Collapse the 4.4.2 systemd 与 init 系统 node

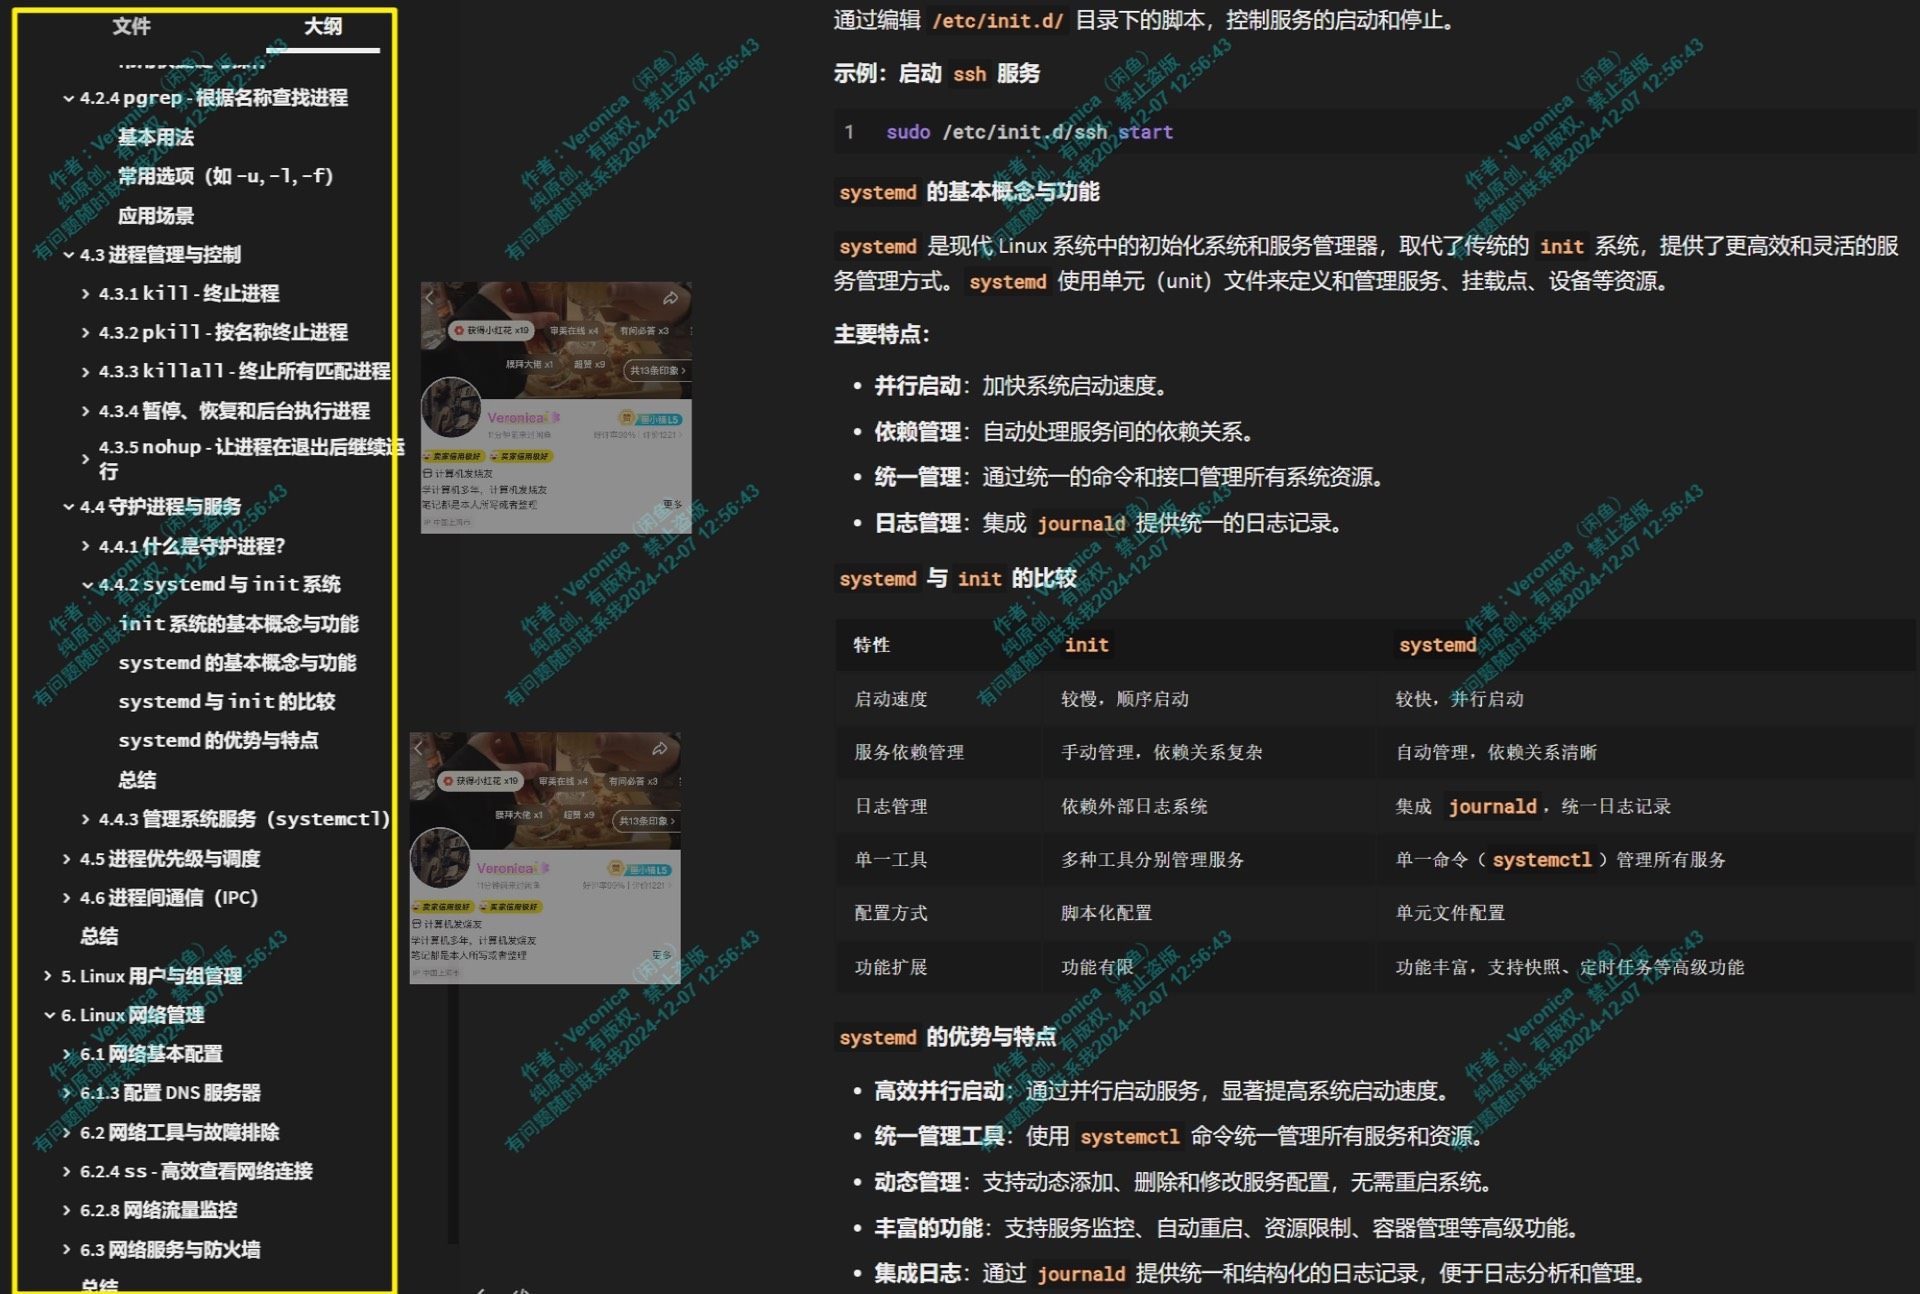click(87, 585)
